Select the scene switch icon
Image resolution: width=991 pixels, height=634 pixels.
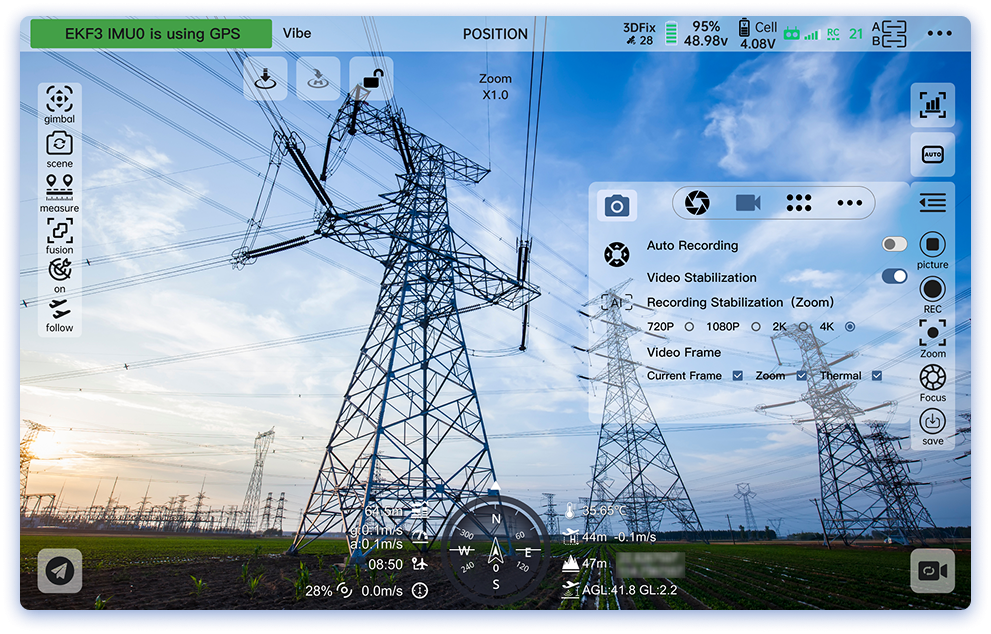pos(60,144)
